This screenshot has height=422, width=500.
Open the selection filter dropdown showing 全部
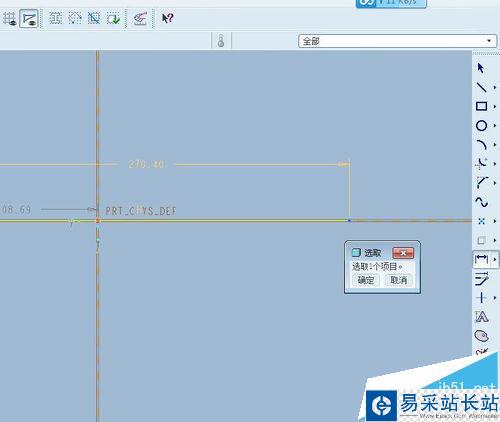pos(397,41)
